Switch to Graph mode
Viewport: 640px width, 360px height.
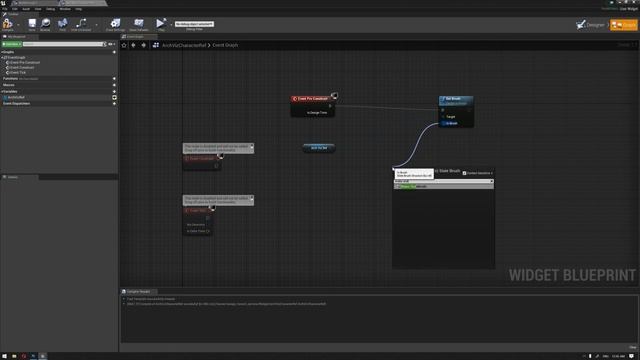(x=624, y=25)
